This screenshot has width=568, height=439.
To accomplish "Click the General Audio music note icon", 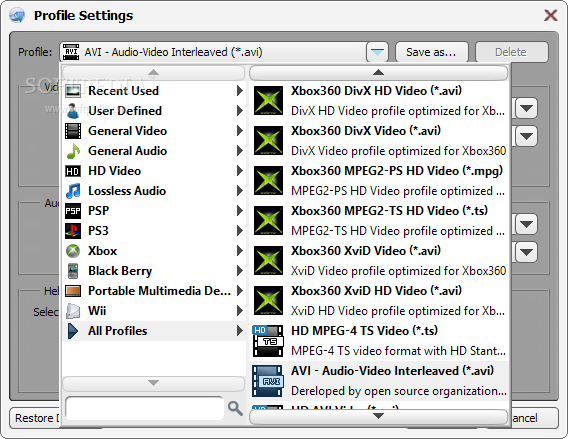I will [x=73, y=151].
